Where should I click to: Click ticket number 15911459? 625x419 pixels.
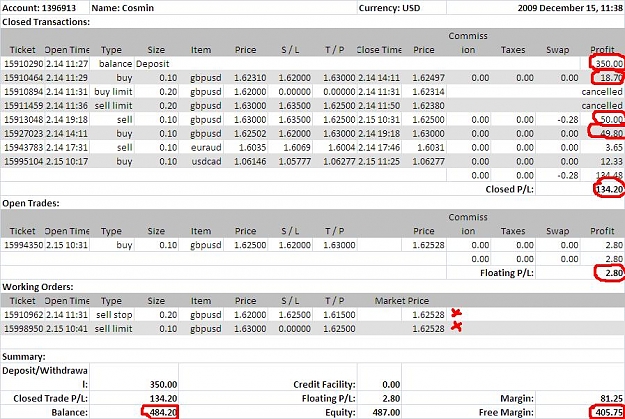pos(24,106)
